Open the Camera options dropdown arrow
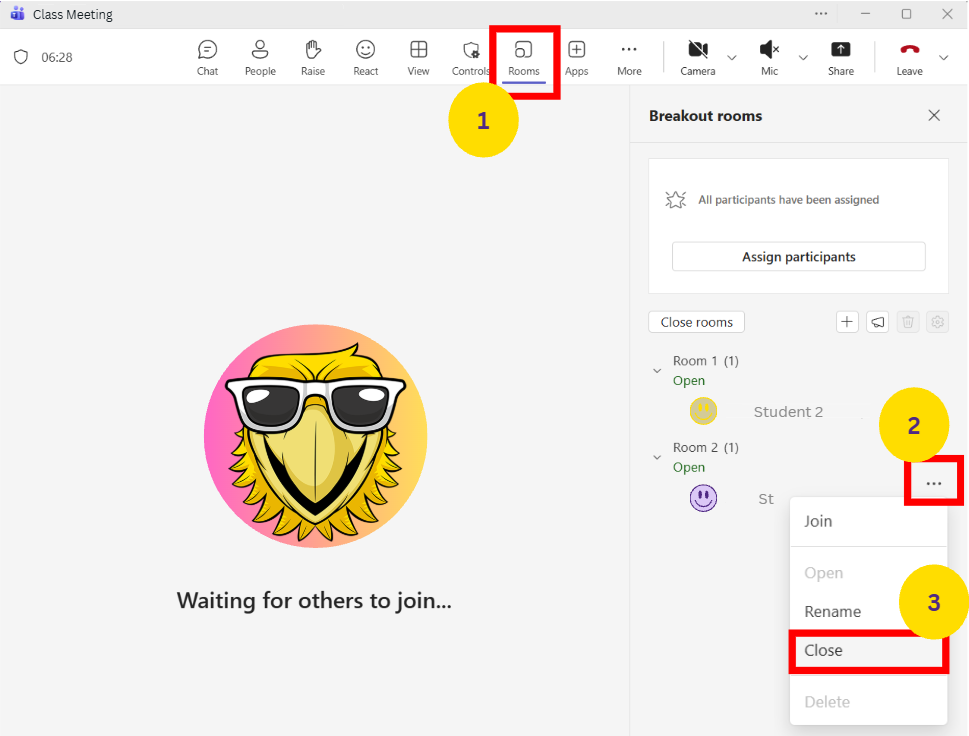 (731, 58)
